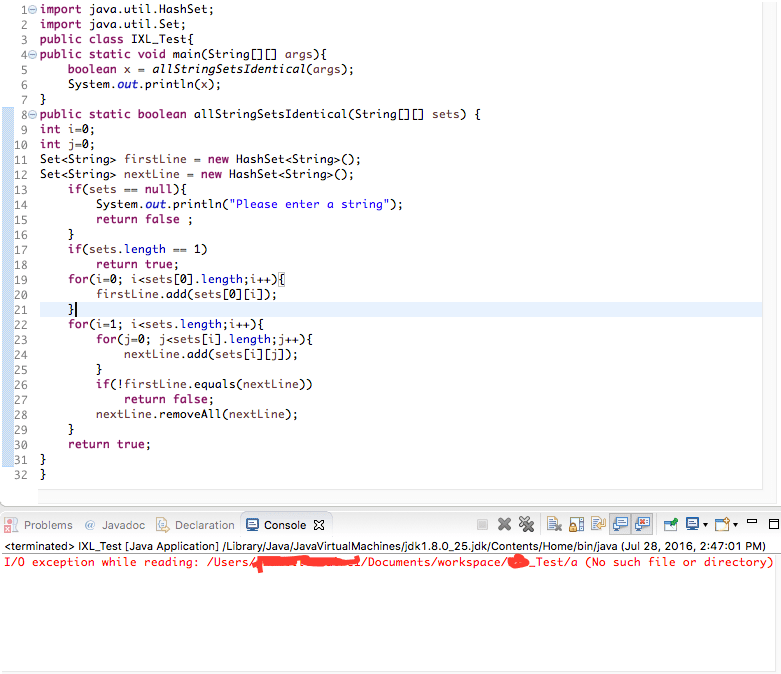Click nextLine declaration on line 12

(x=197, y=174)
